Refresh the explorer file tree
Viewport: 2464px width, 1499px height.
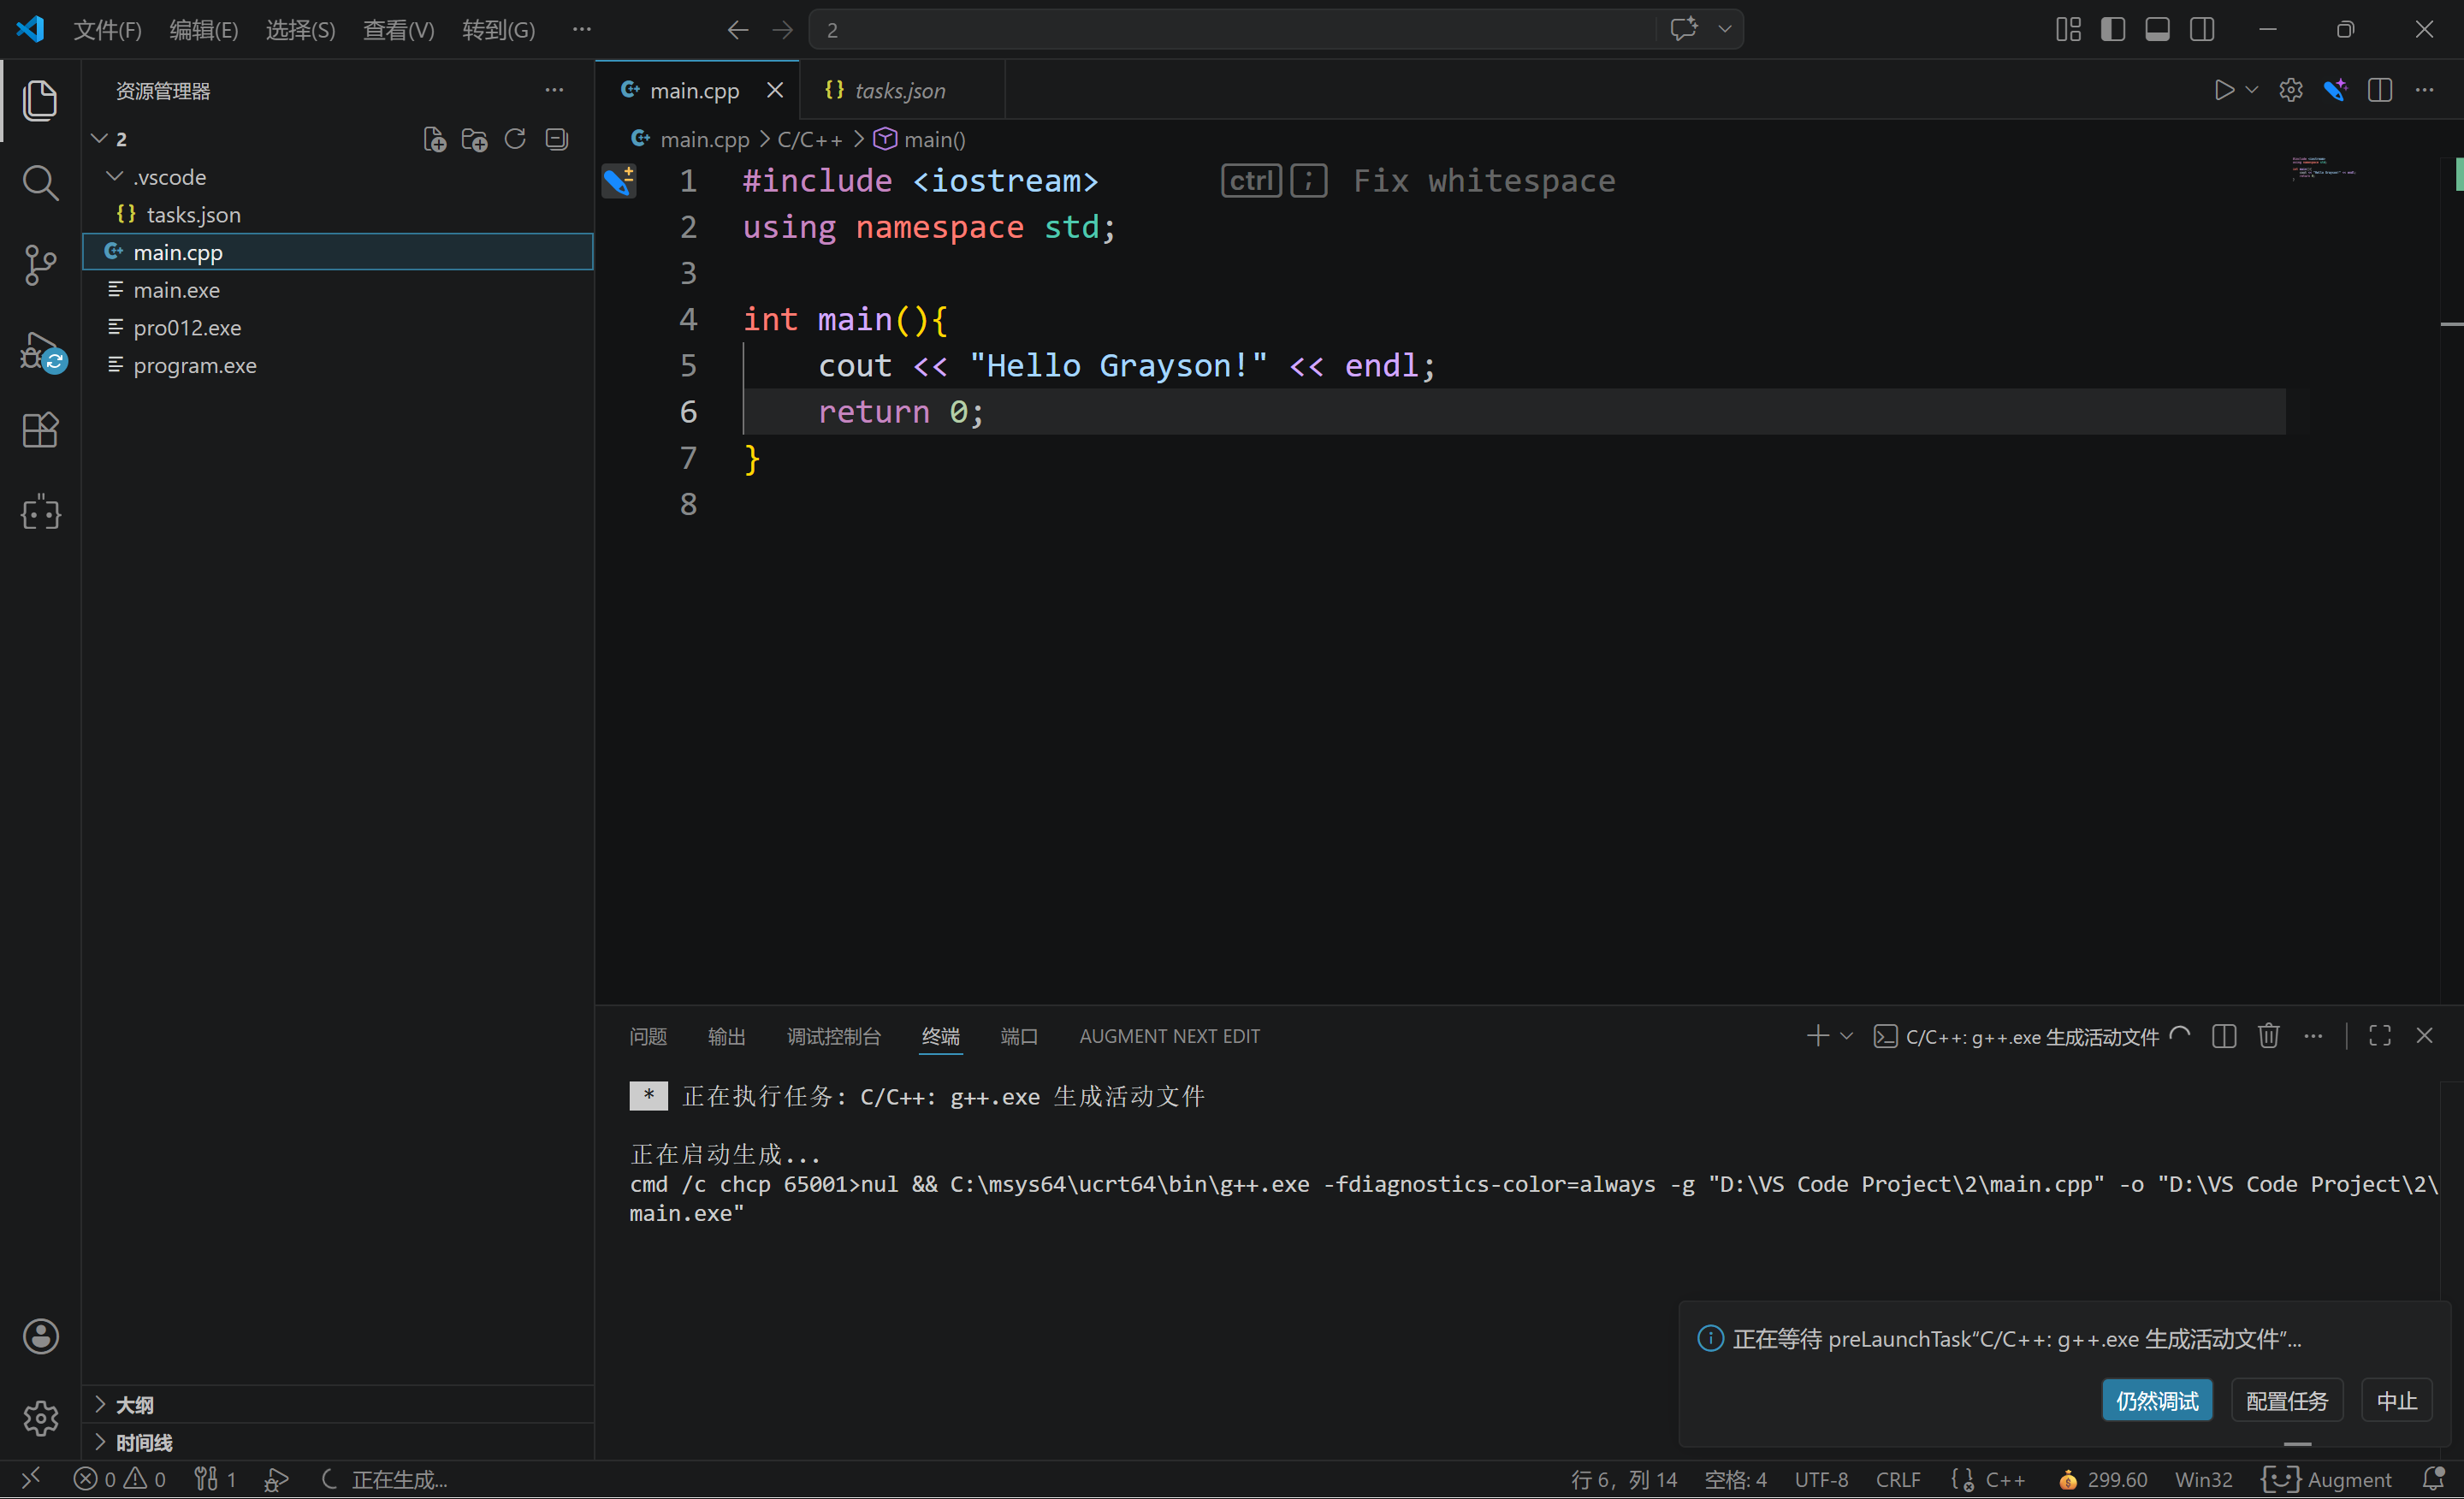pos(515,139)
